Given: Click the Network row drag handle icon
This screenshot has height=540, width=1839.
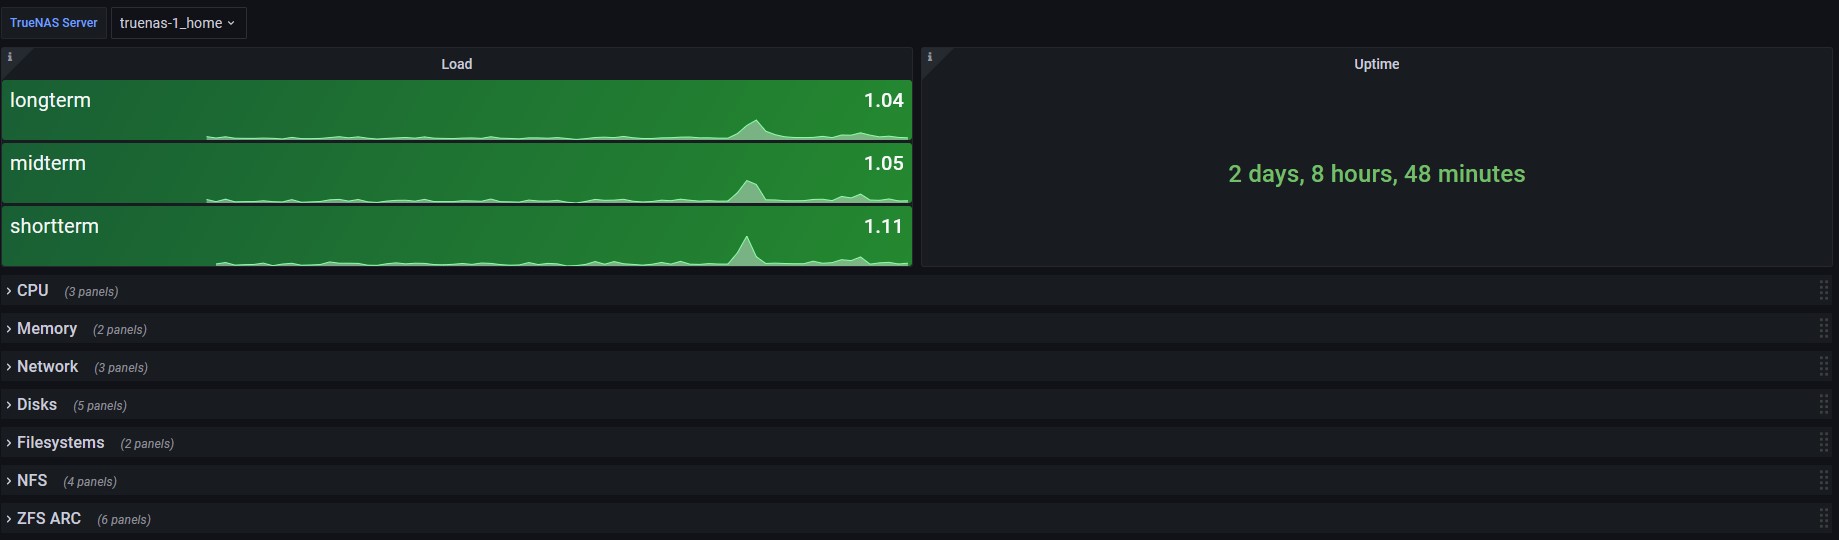Looking at the screenshot, I should coord(1824,367).
